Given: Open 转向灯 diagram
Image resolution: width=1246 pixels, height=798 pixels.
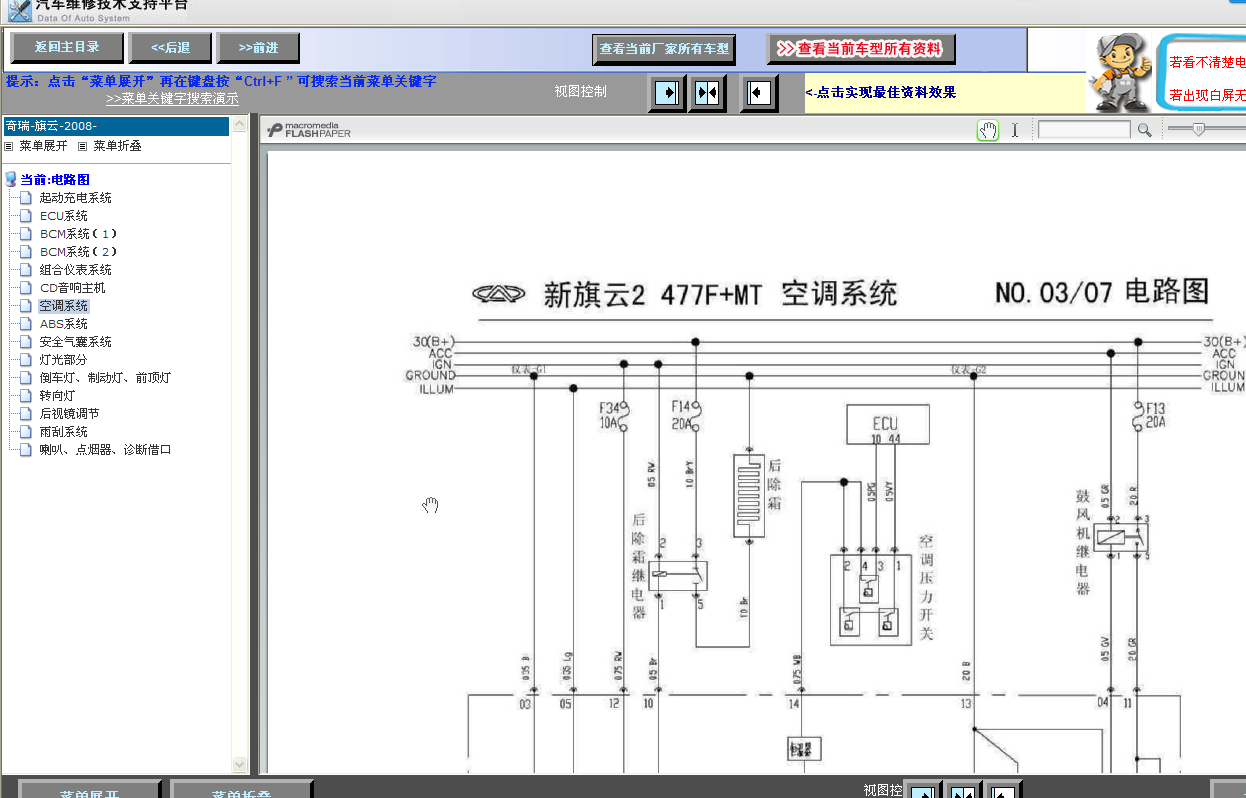Looking at the screenshot, I should click(57, 396).
